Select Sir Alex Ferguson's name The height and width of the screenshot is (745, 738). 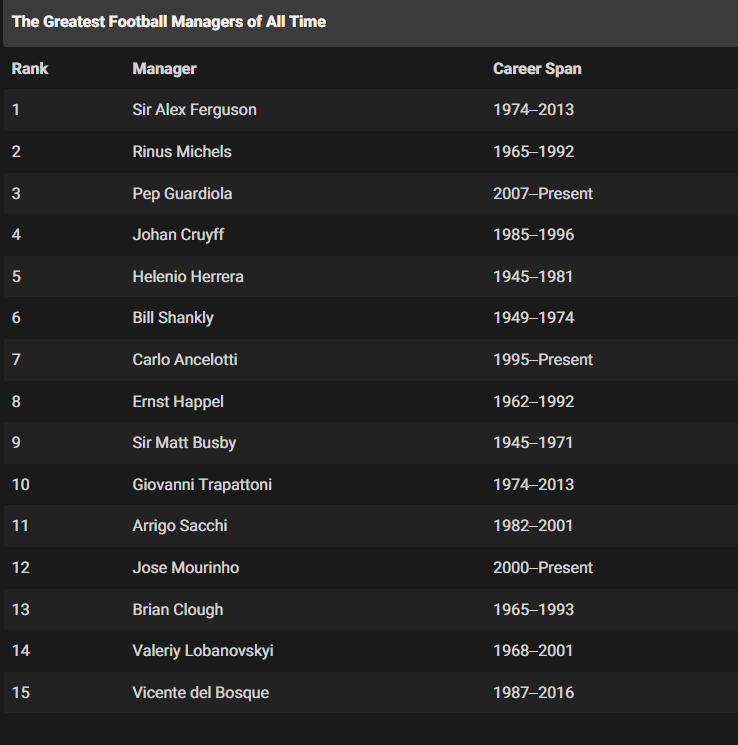coord(194,110)
